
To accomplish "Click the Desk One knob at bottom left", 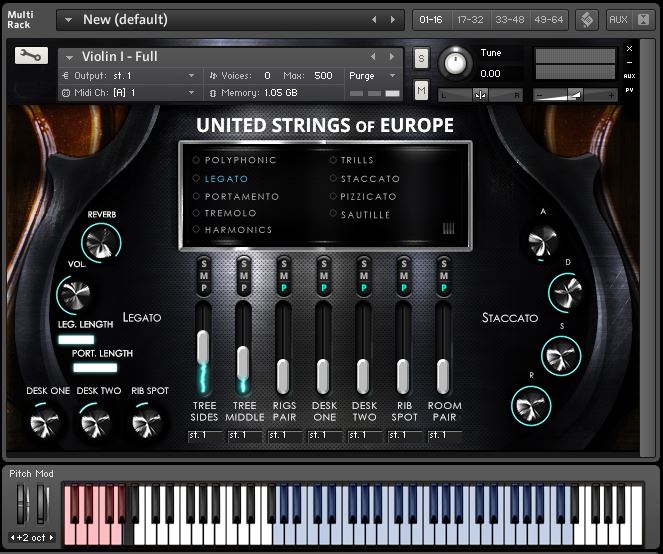I will [x=47, y=422].
